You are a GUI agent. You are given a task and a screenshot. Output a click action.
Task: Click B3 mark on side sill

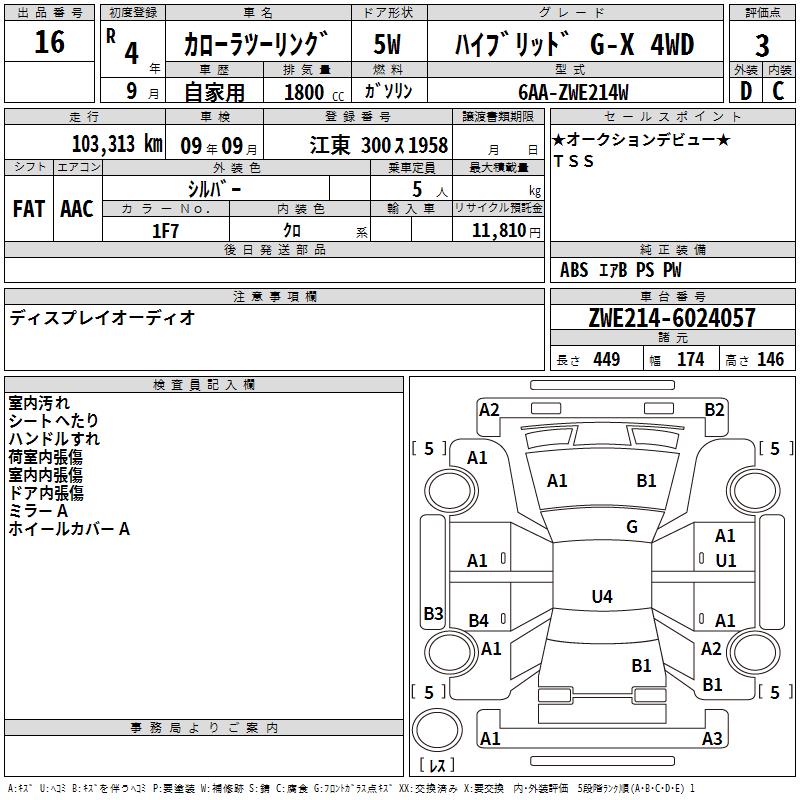tap(433, 613)
